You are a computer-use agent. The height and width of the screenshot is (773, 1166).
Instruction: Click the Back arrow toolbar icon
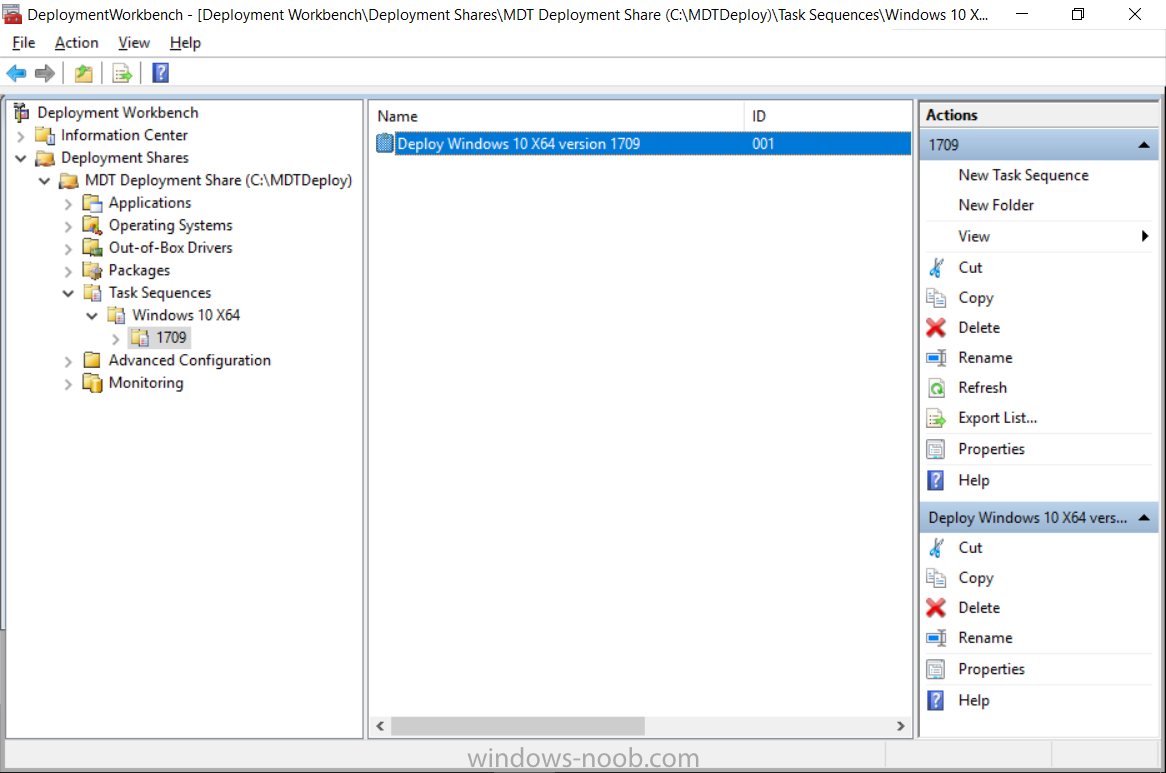coord(16,73)
